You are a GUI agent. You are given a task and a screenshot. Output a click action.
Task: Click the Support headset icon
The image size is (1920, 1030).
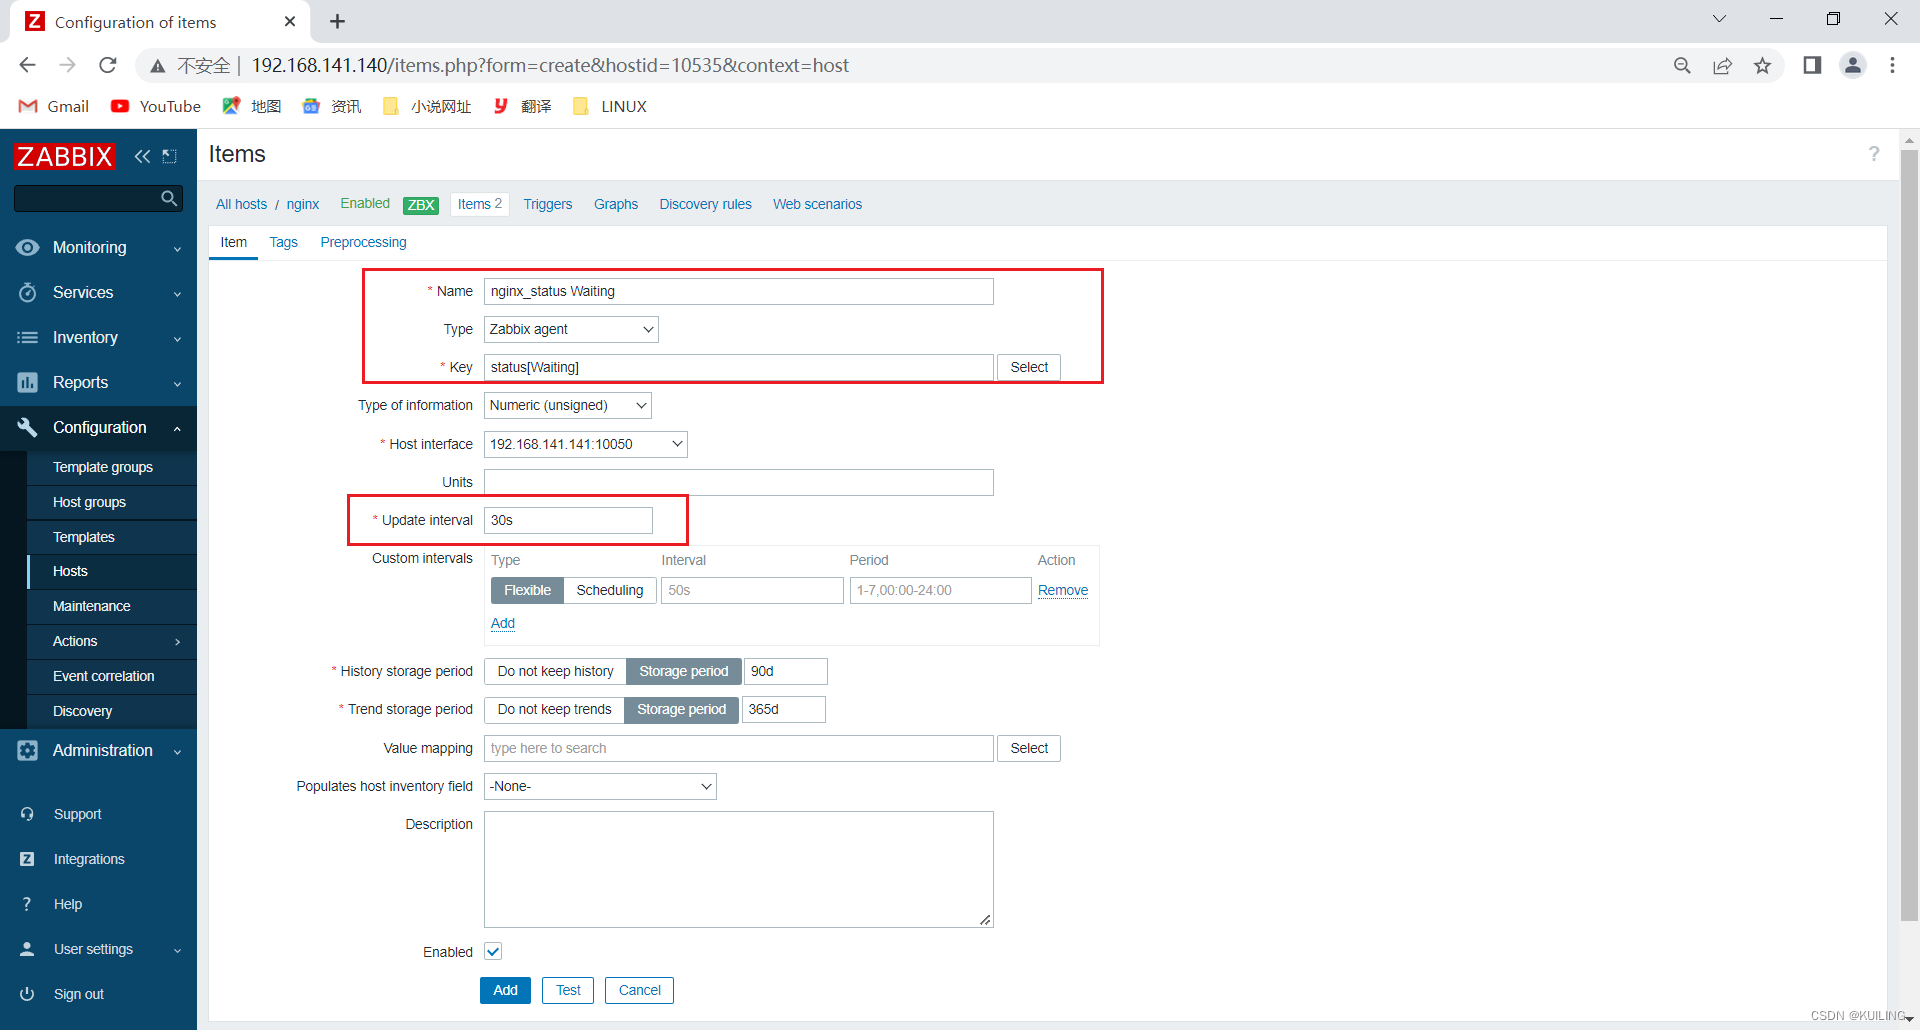click(x=27, y=814)
